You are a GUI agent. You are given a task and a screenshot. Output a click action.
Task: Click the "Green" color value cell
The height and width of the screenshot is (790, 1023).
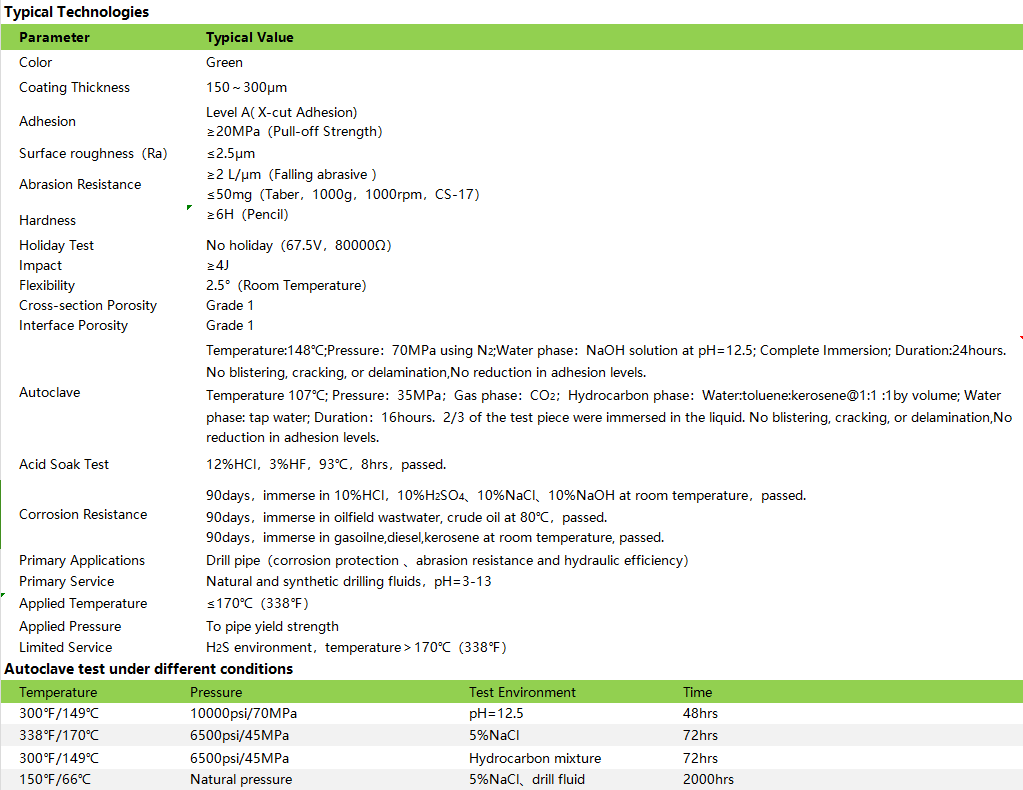(x=224, y=62)
